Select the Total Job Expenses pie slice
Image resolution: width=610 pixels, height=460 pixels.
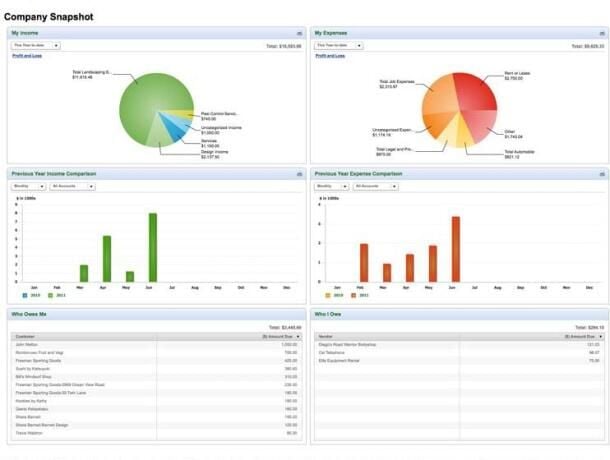(441, 95)
